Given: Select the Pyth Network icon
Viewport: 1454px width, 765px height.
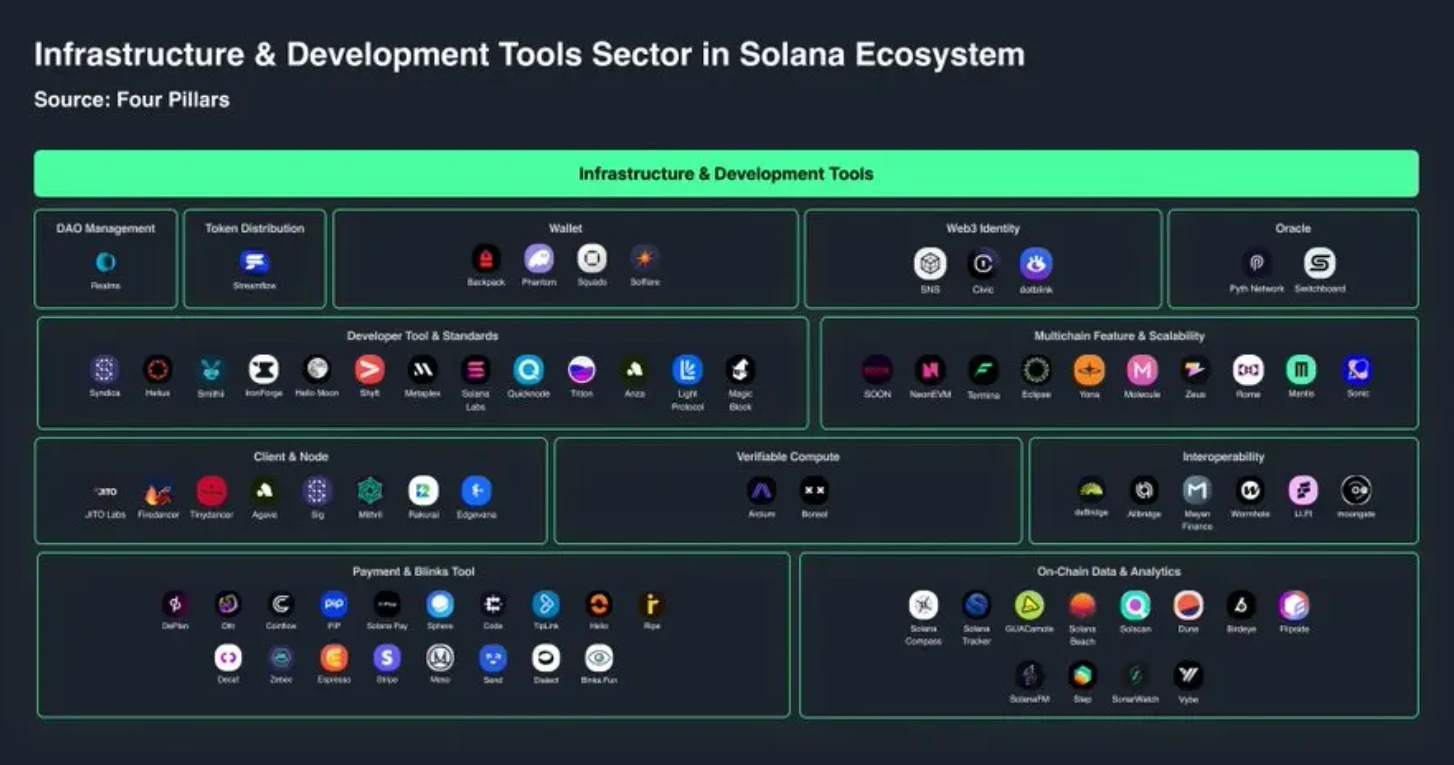Looking at the screenshot, I should pos(1257,264).
